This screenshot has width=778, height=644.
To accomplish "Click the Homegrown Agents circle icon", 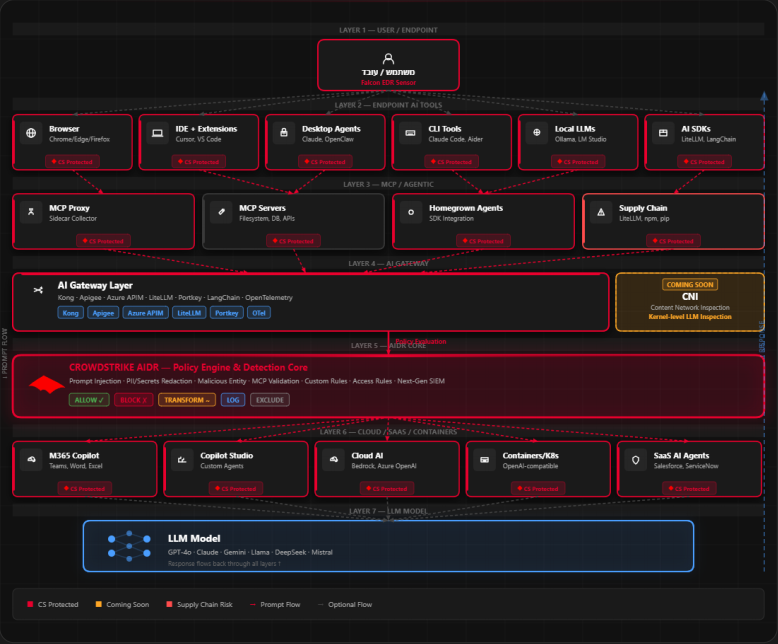I will (x=411, y=212).
